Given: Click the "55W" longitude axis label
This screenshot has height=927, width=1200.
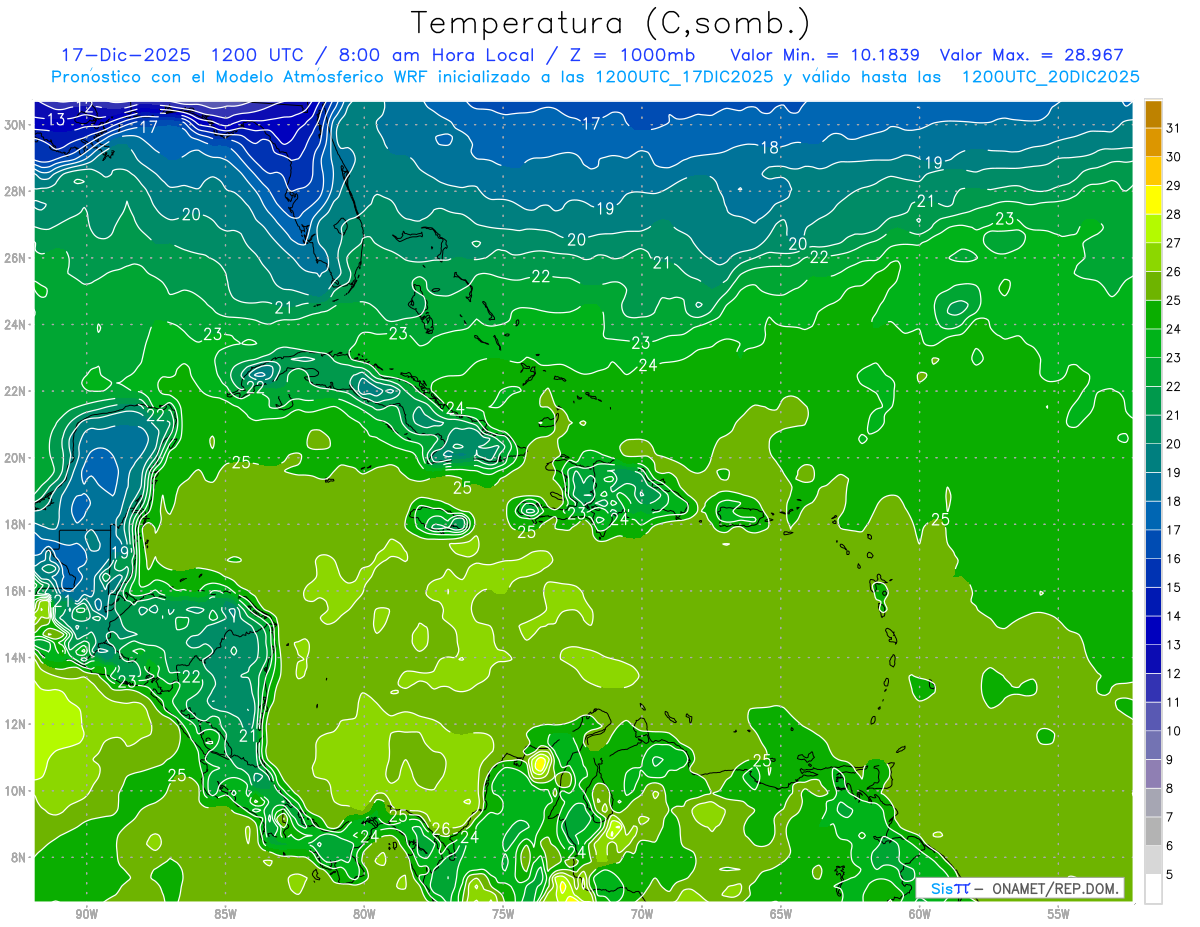Looking at the screenshot, I should [1059, 914].
